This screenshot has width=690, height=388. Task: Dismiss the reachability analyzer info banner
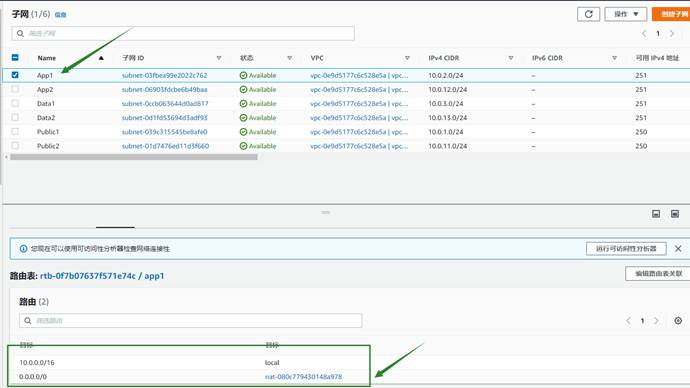678,249
